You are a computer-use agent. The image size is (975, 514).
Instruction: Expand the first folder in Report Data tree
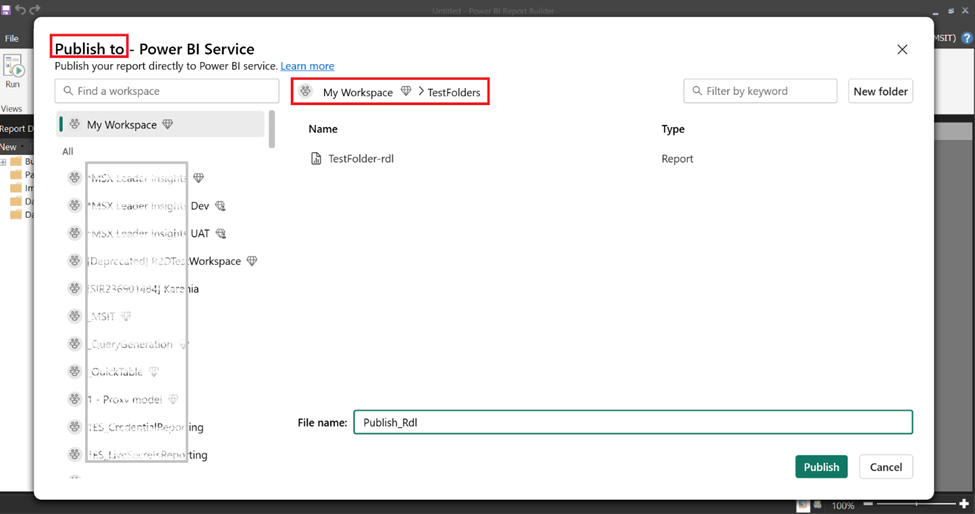point(3,162)
